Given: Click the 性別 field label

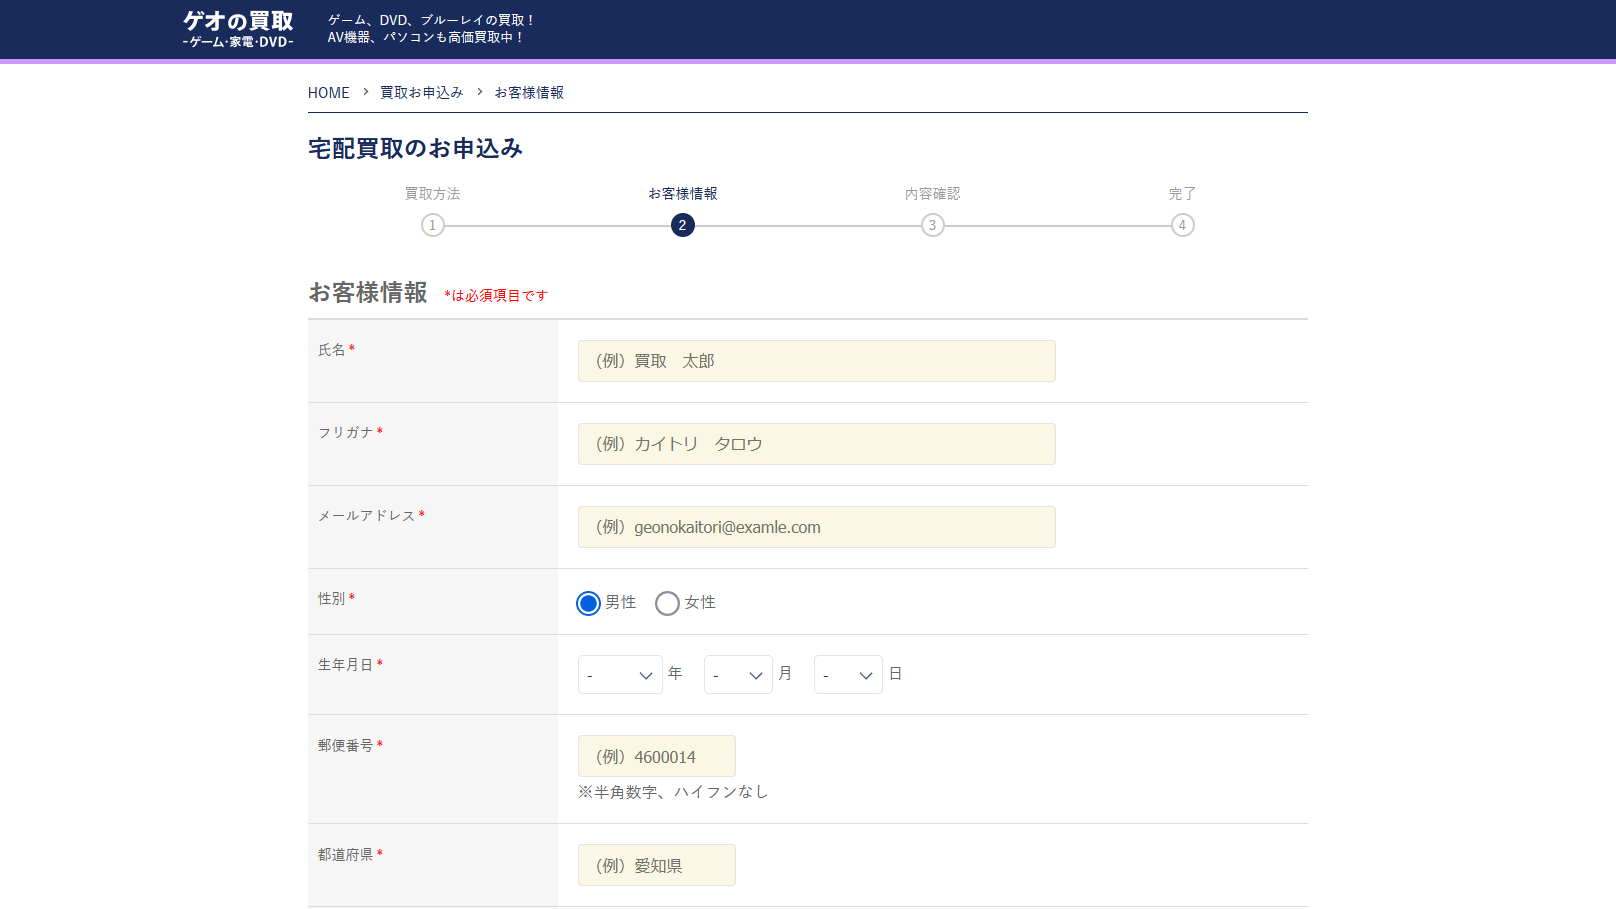Looking at the screenshot, I should point(336,599).
